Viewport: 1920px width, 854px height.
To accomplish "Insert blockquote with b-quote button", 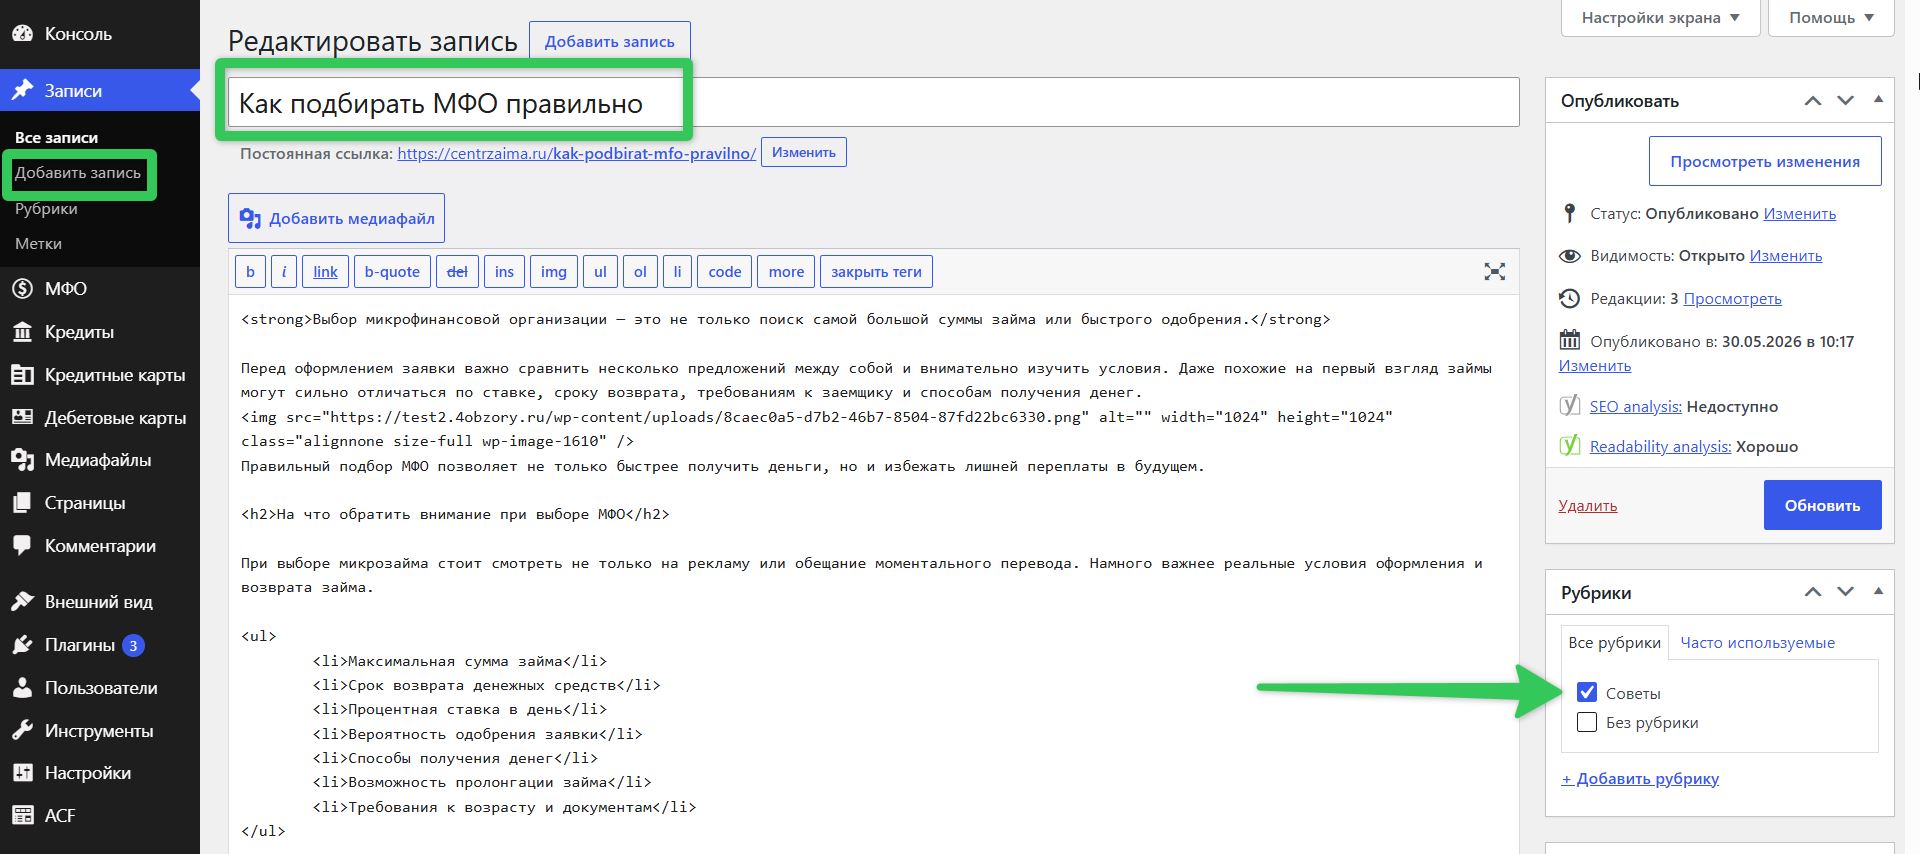I will 392,271.
